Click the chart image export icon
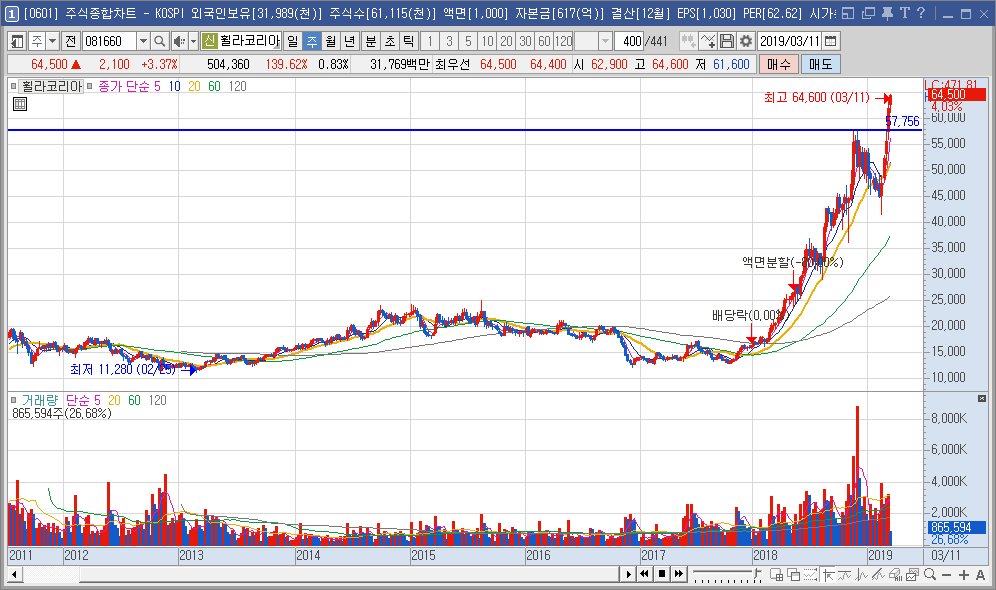Image resolution: width=996 pixels, height=590 pixels. click(x=912, y=574)
